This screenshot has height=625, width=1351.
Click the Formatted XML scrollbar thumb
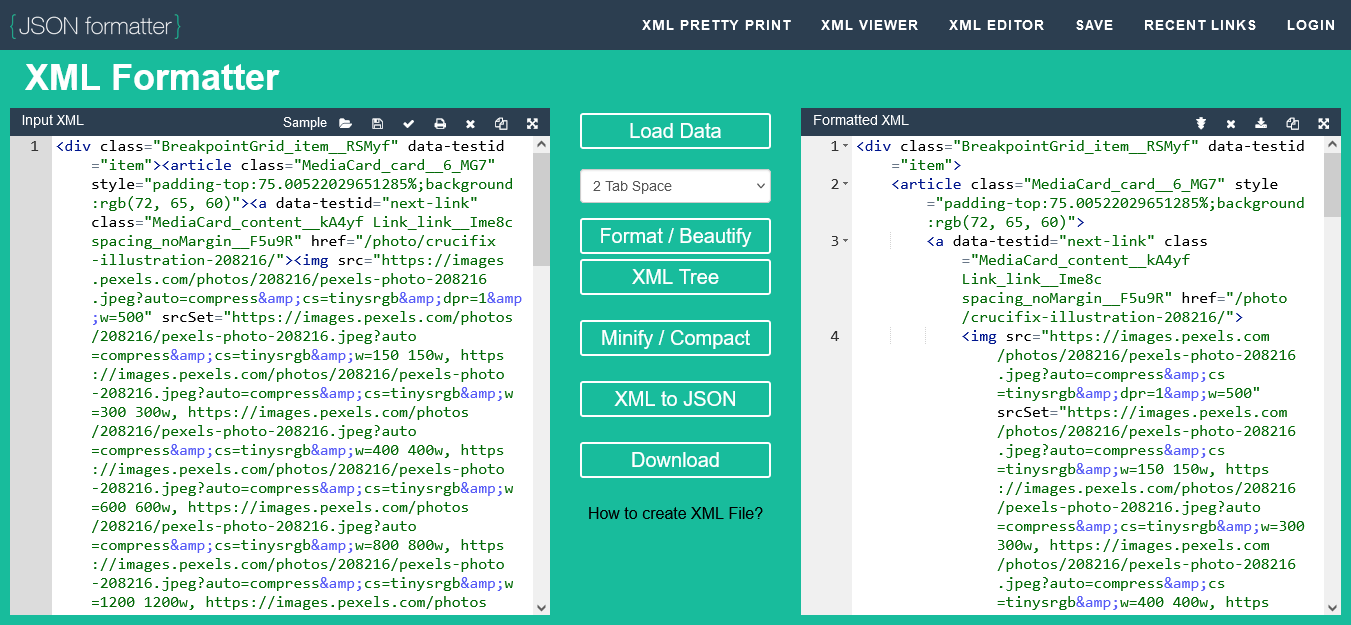tap(1332, 184)
